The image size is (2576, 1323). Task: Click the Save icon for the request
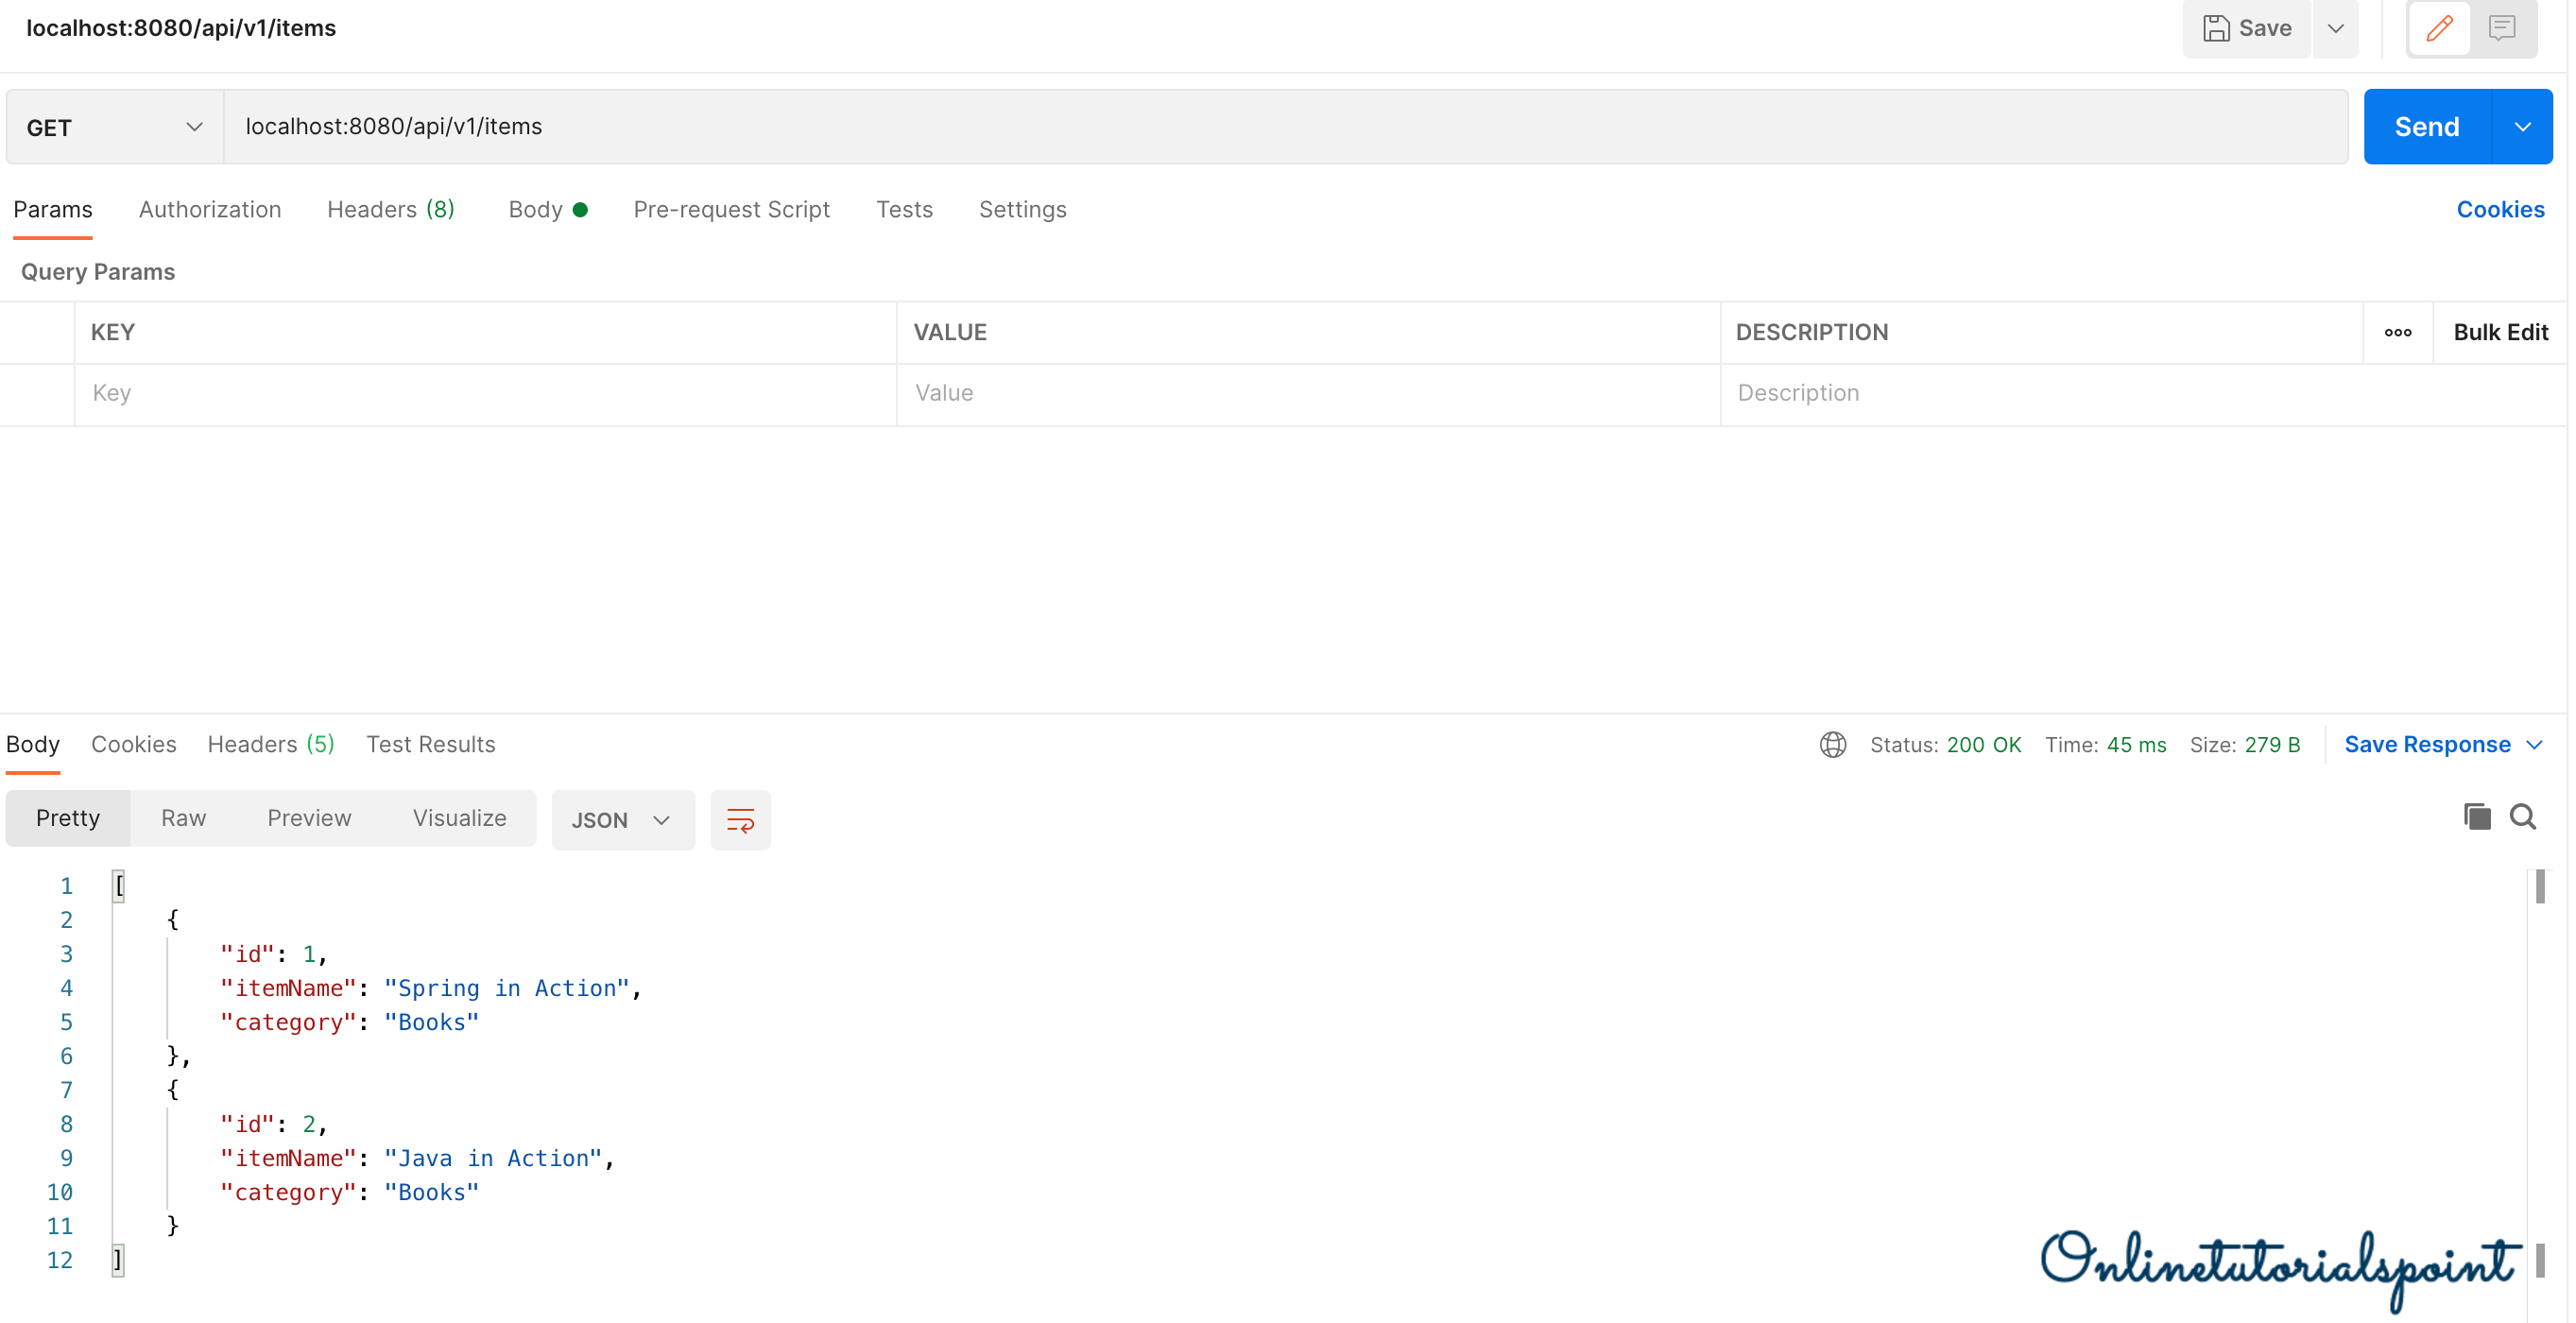pyautogui.click(x=2246, y=28)
